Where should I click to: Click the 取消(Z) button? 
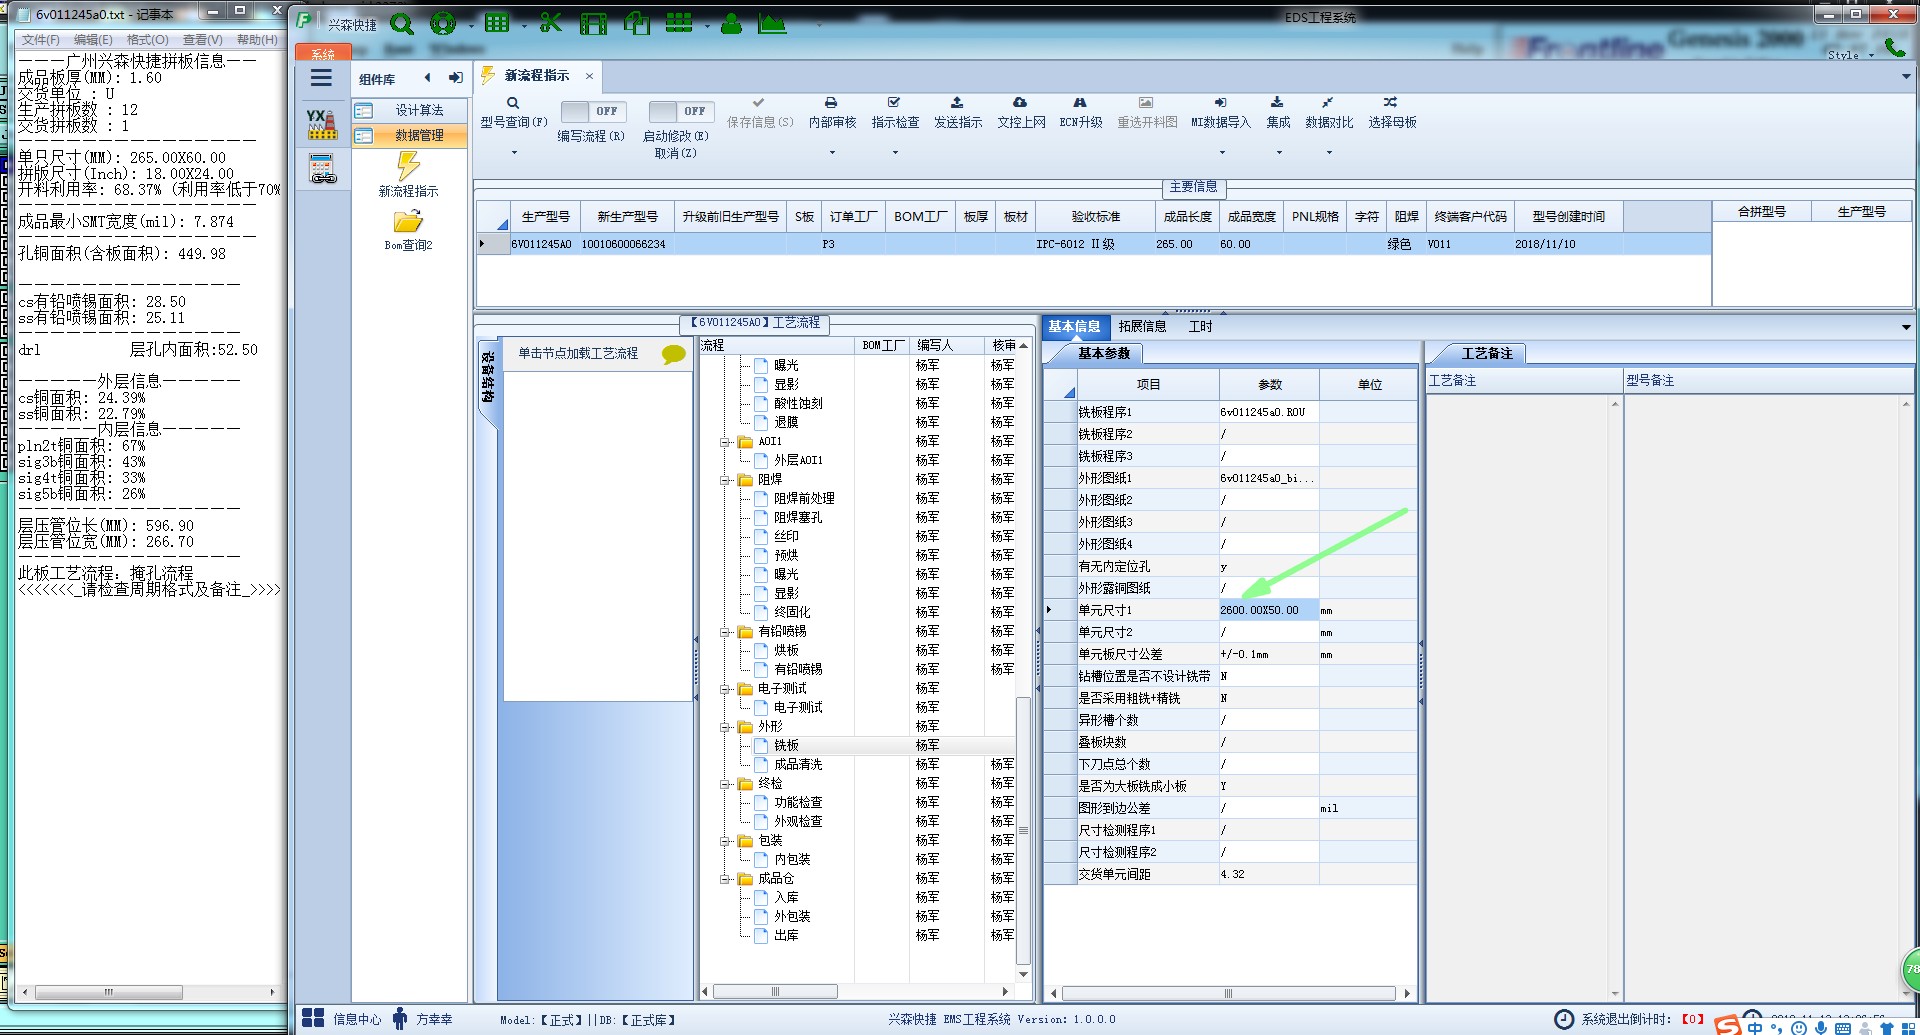(x=675, y=153)
